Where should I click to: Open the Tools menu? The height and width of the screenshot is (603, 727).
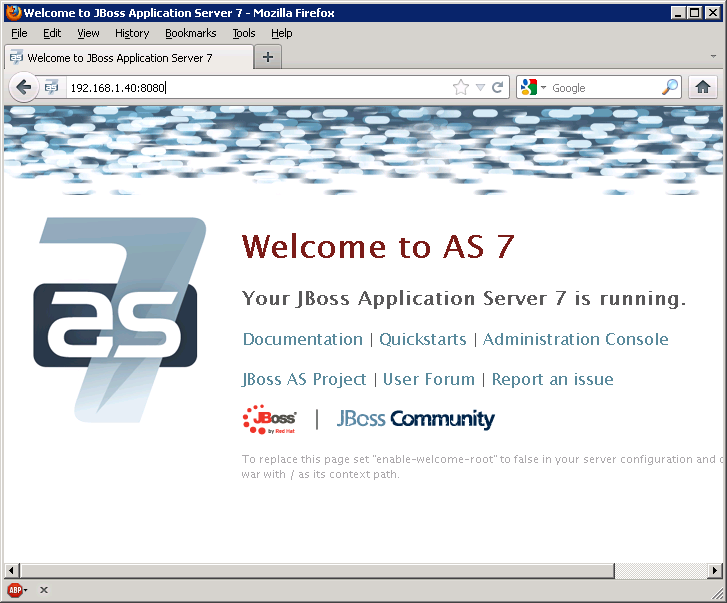pos(244,33)
